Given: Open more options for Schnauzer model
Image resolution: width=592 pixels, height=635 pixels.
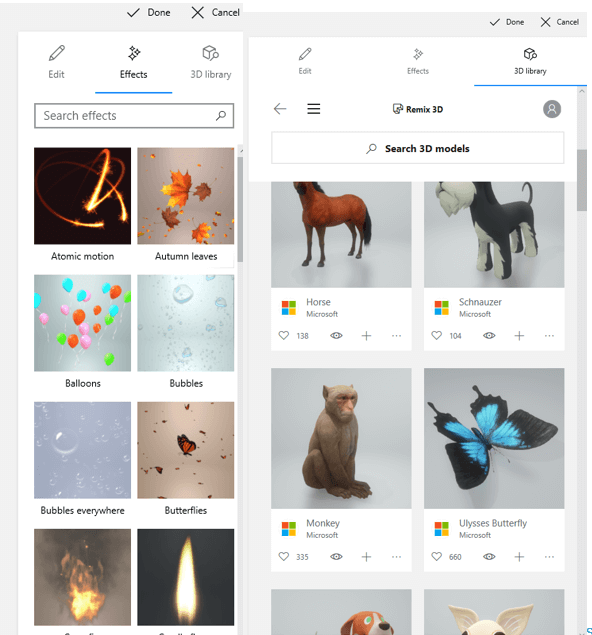Looking at the screenshot, I should click(x=549, y=335).
